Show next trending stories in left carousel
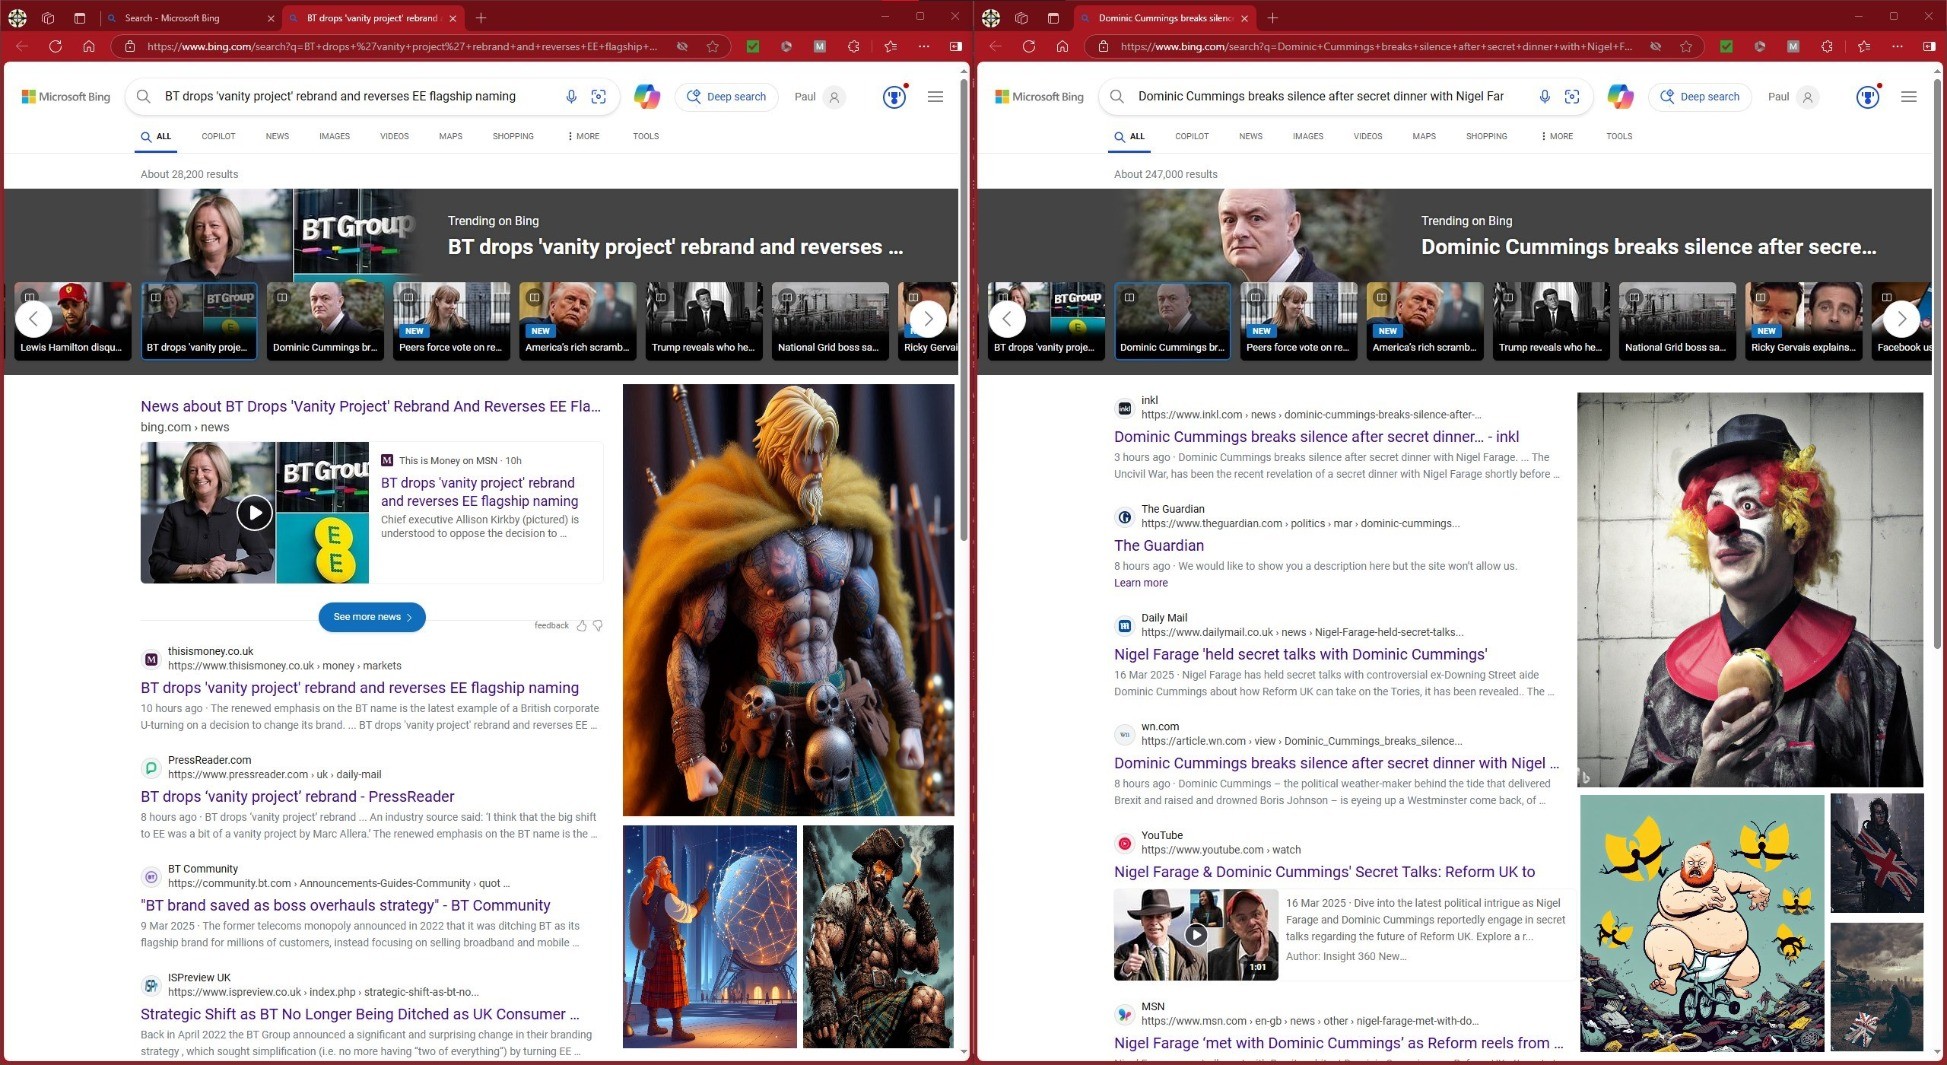Screen dimensions: 1947x1065 pos(928,319)
